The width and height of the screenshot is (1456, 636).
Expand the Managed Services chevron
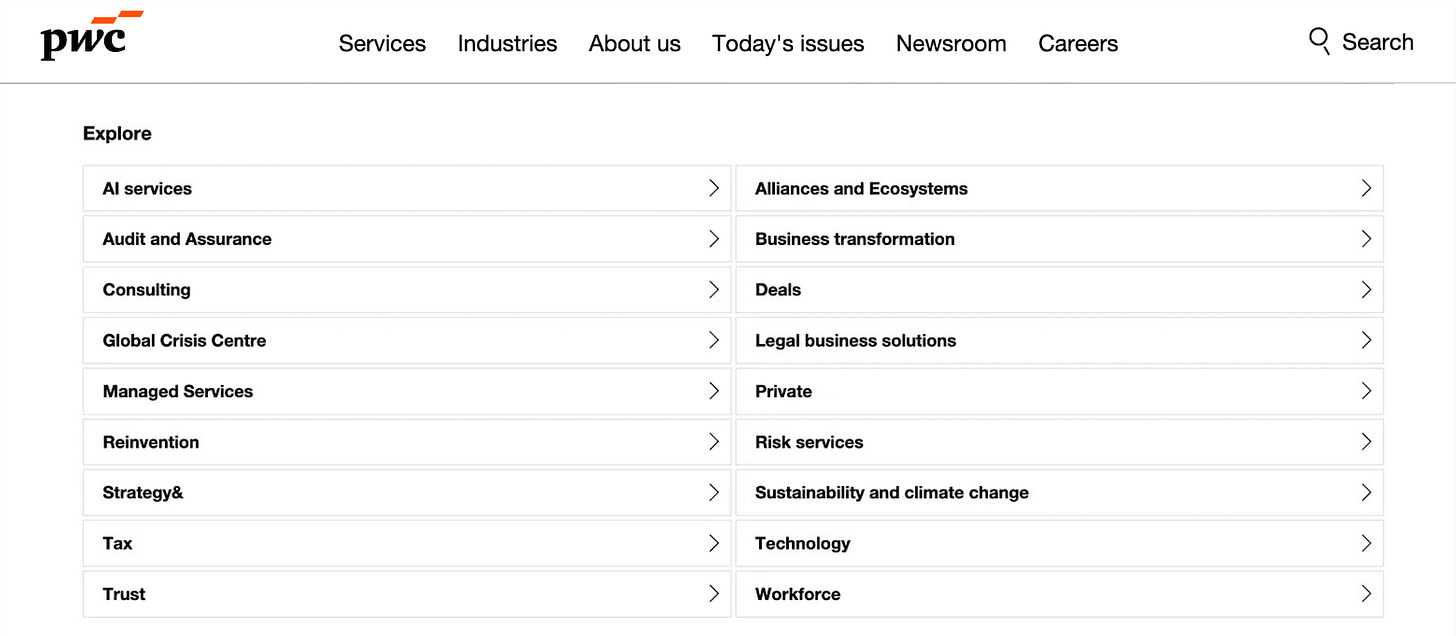[x=714, y=391]
